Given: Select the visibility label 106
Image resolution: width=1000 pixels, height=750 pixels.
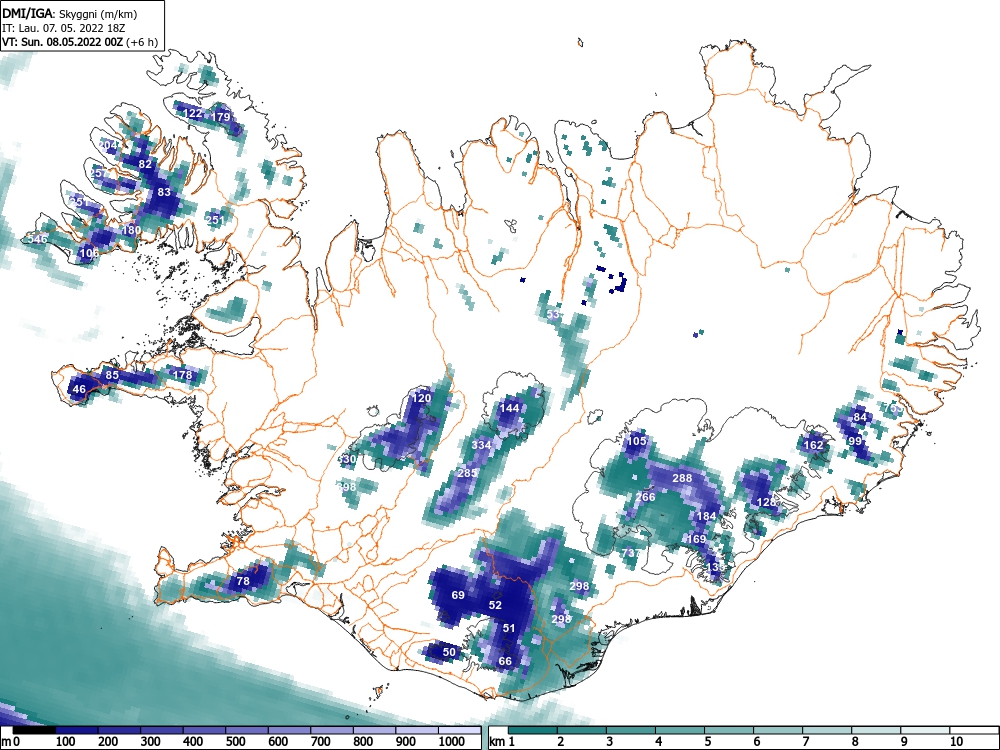Looking at the screenshot, I should point(89,253).
